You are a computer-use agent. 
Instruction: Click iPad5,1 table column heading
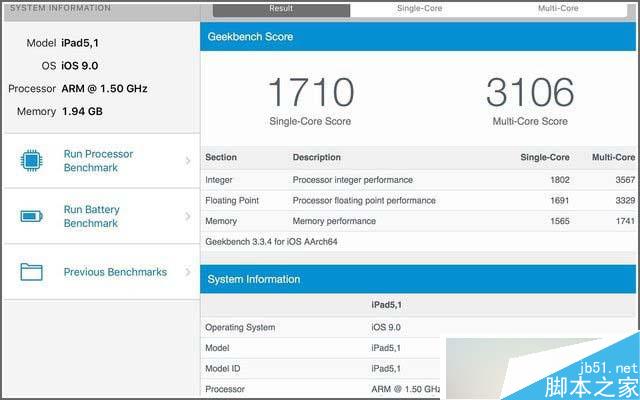click(x=386, y=305)
